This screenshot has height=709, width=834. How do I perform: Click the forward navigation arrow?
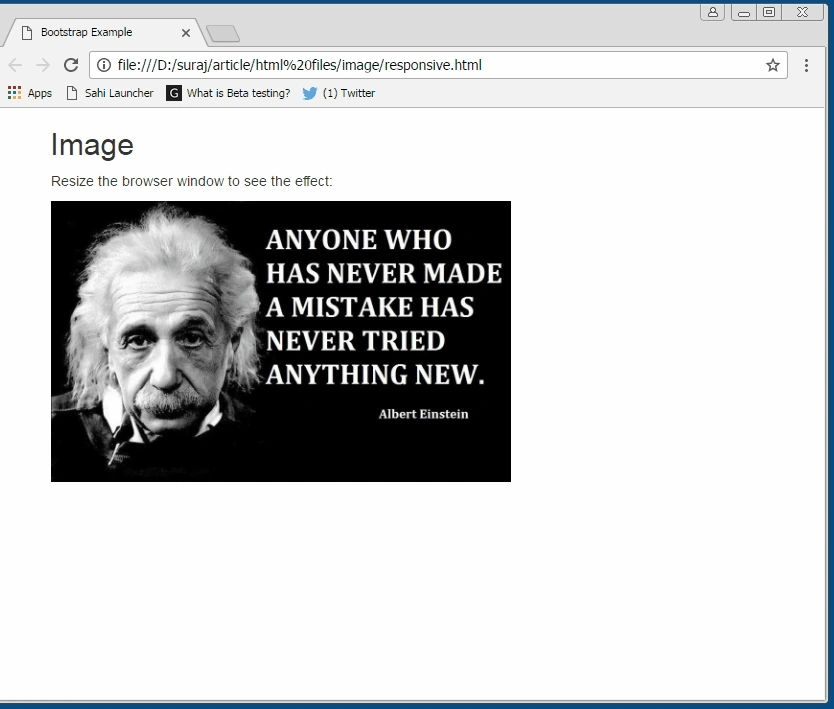click(43, 65)
